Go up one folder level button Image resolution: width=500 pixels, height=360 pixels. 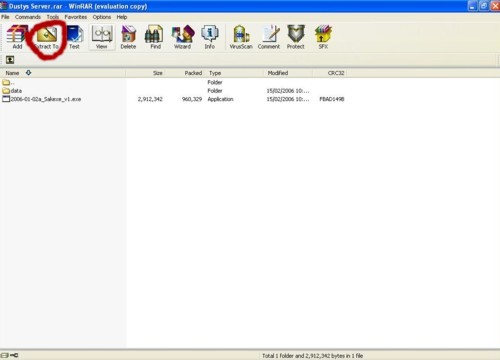click(x=10, y=60)
